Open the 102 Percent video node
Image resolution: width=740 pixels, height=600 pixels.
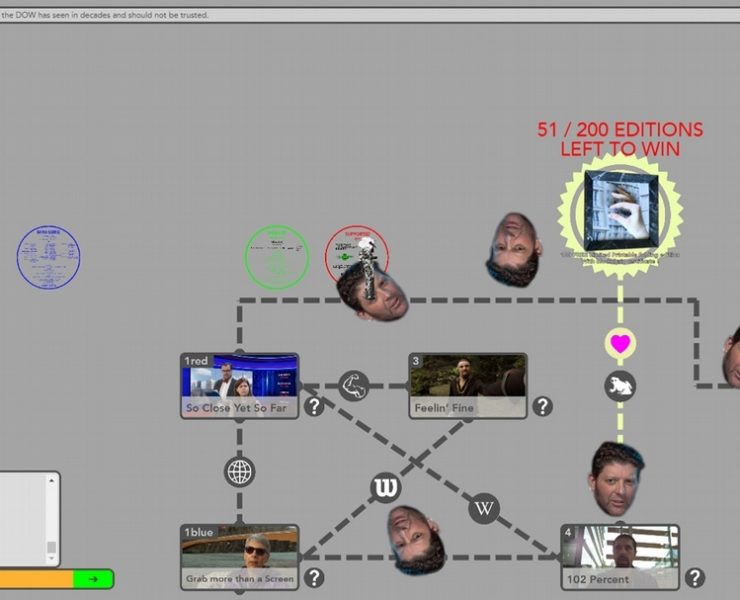(620, 556)
